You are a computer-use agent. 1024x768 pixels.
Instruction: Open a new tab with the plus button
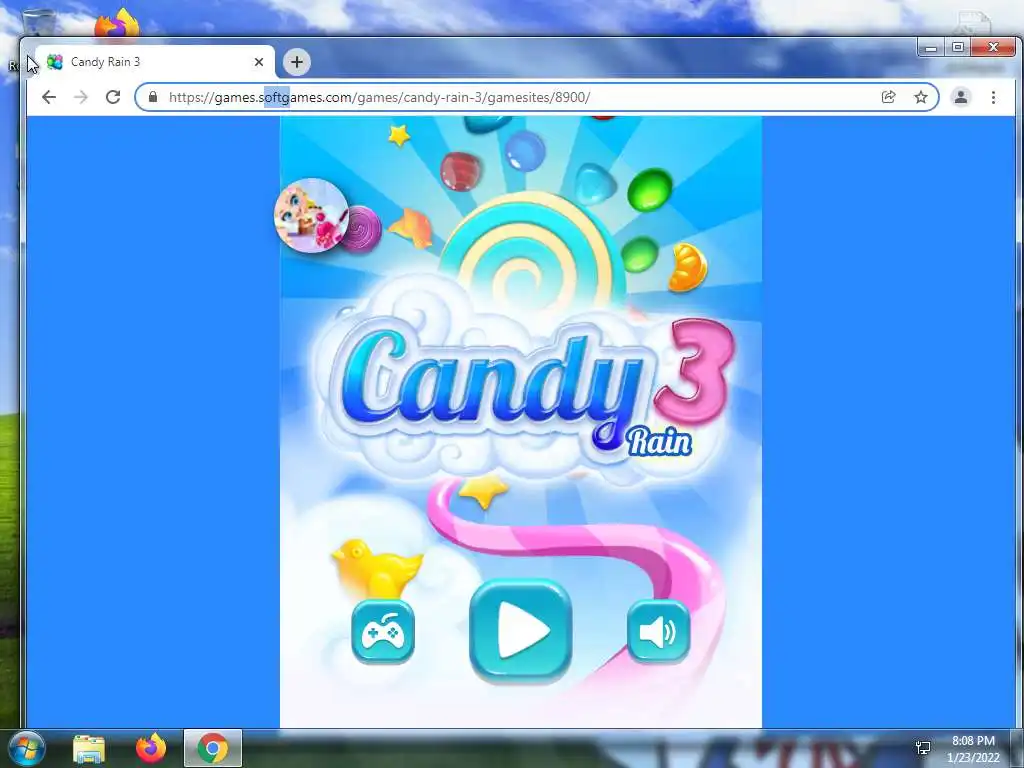click(x=296, y=62)
